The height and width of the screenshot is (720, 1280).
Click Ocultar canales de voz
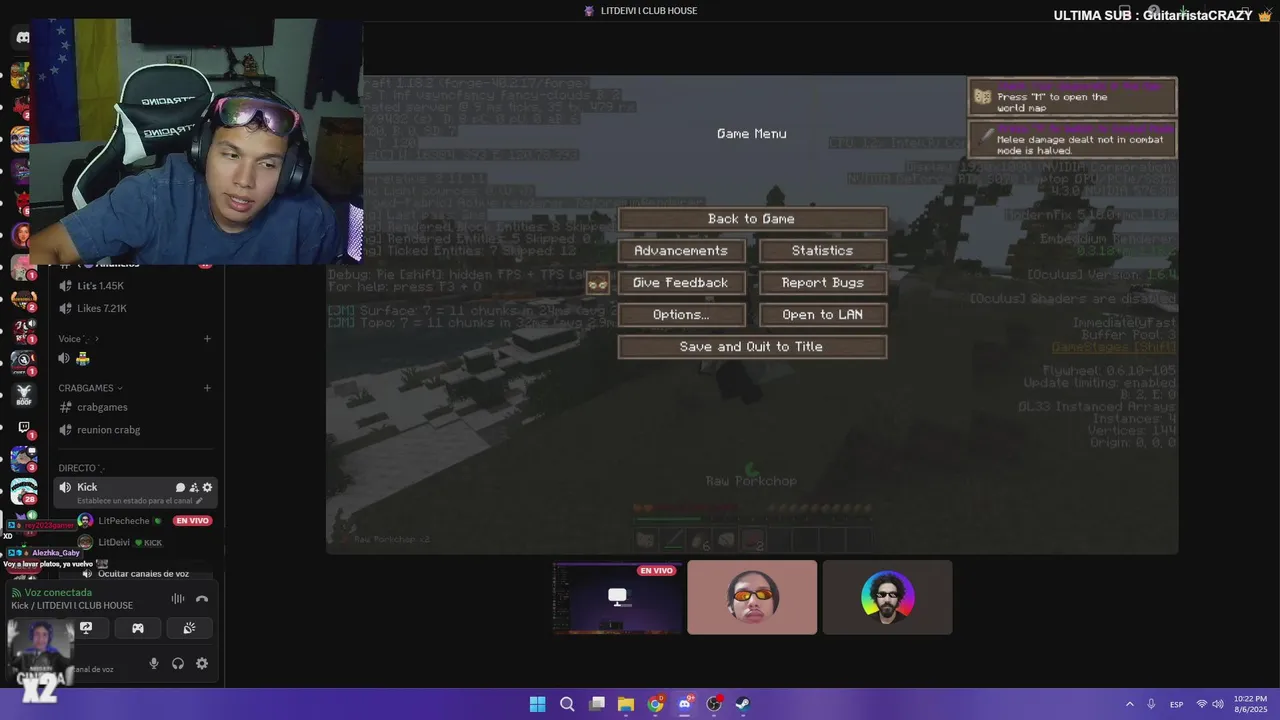[143, 574]
